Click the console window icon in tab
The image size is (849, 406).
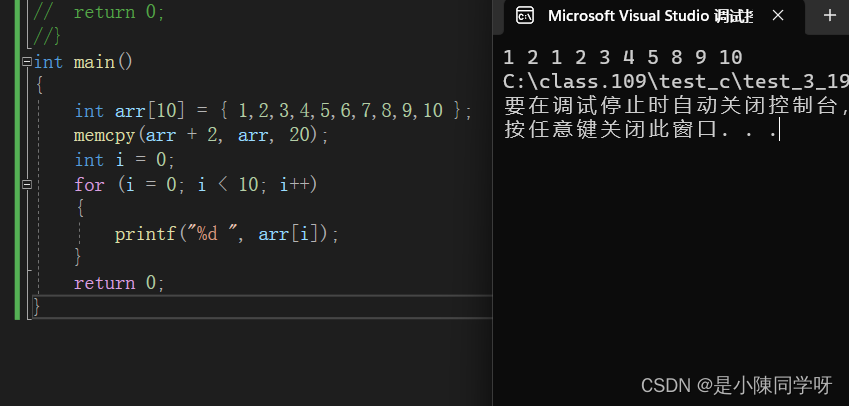[525, 16]
